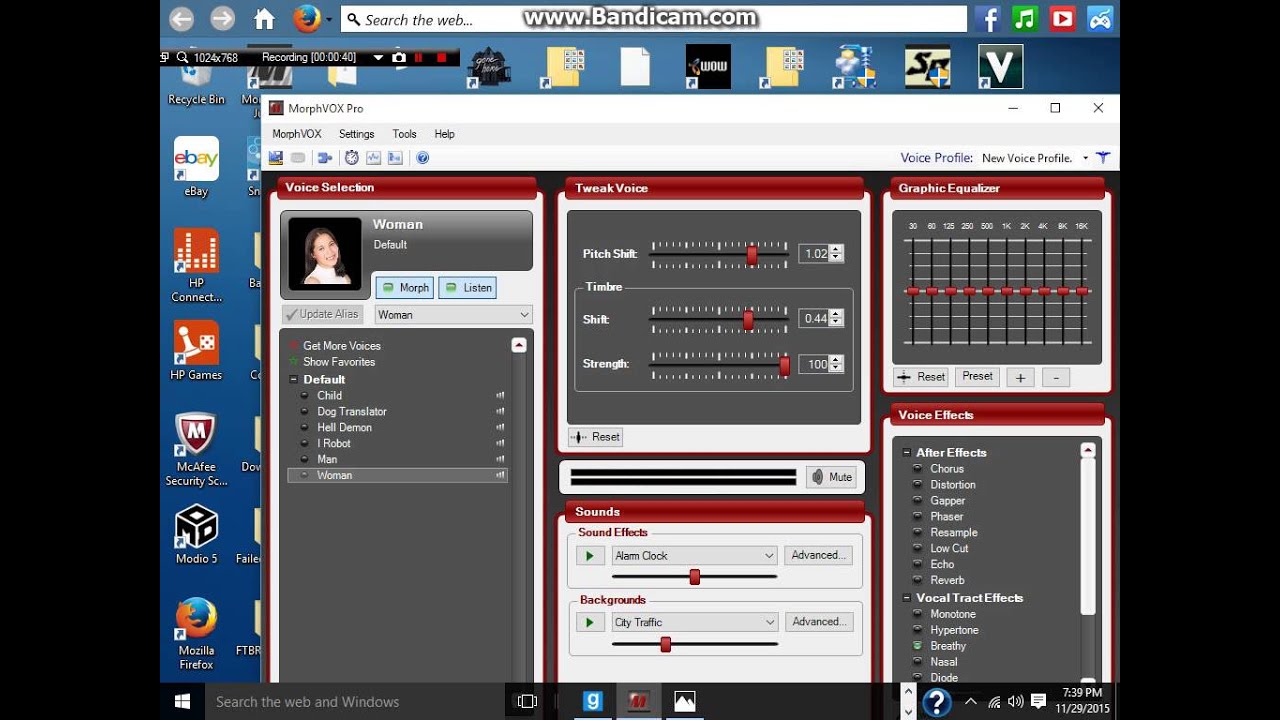Viewport: 1280px width, 720px height.
Task: Click the equalizer minus button
Action: pos(1056,377)
